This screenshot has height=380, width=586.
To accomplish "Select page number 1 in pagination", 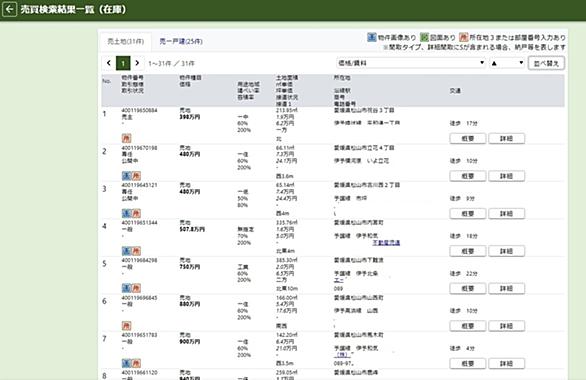I will 123,63.
